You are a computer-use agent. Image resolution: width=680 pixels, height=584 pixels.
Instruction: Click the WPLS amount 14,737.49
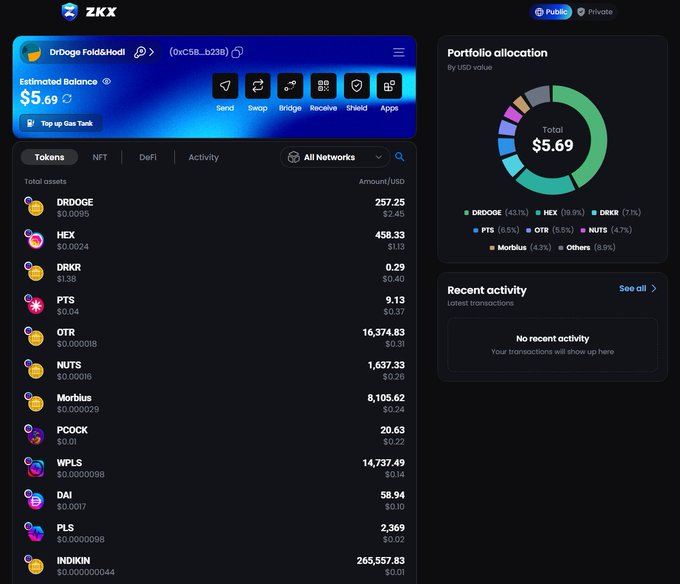(383, 463)
